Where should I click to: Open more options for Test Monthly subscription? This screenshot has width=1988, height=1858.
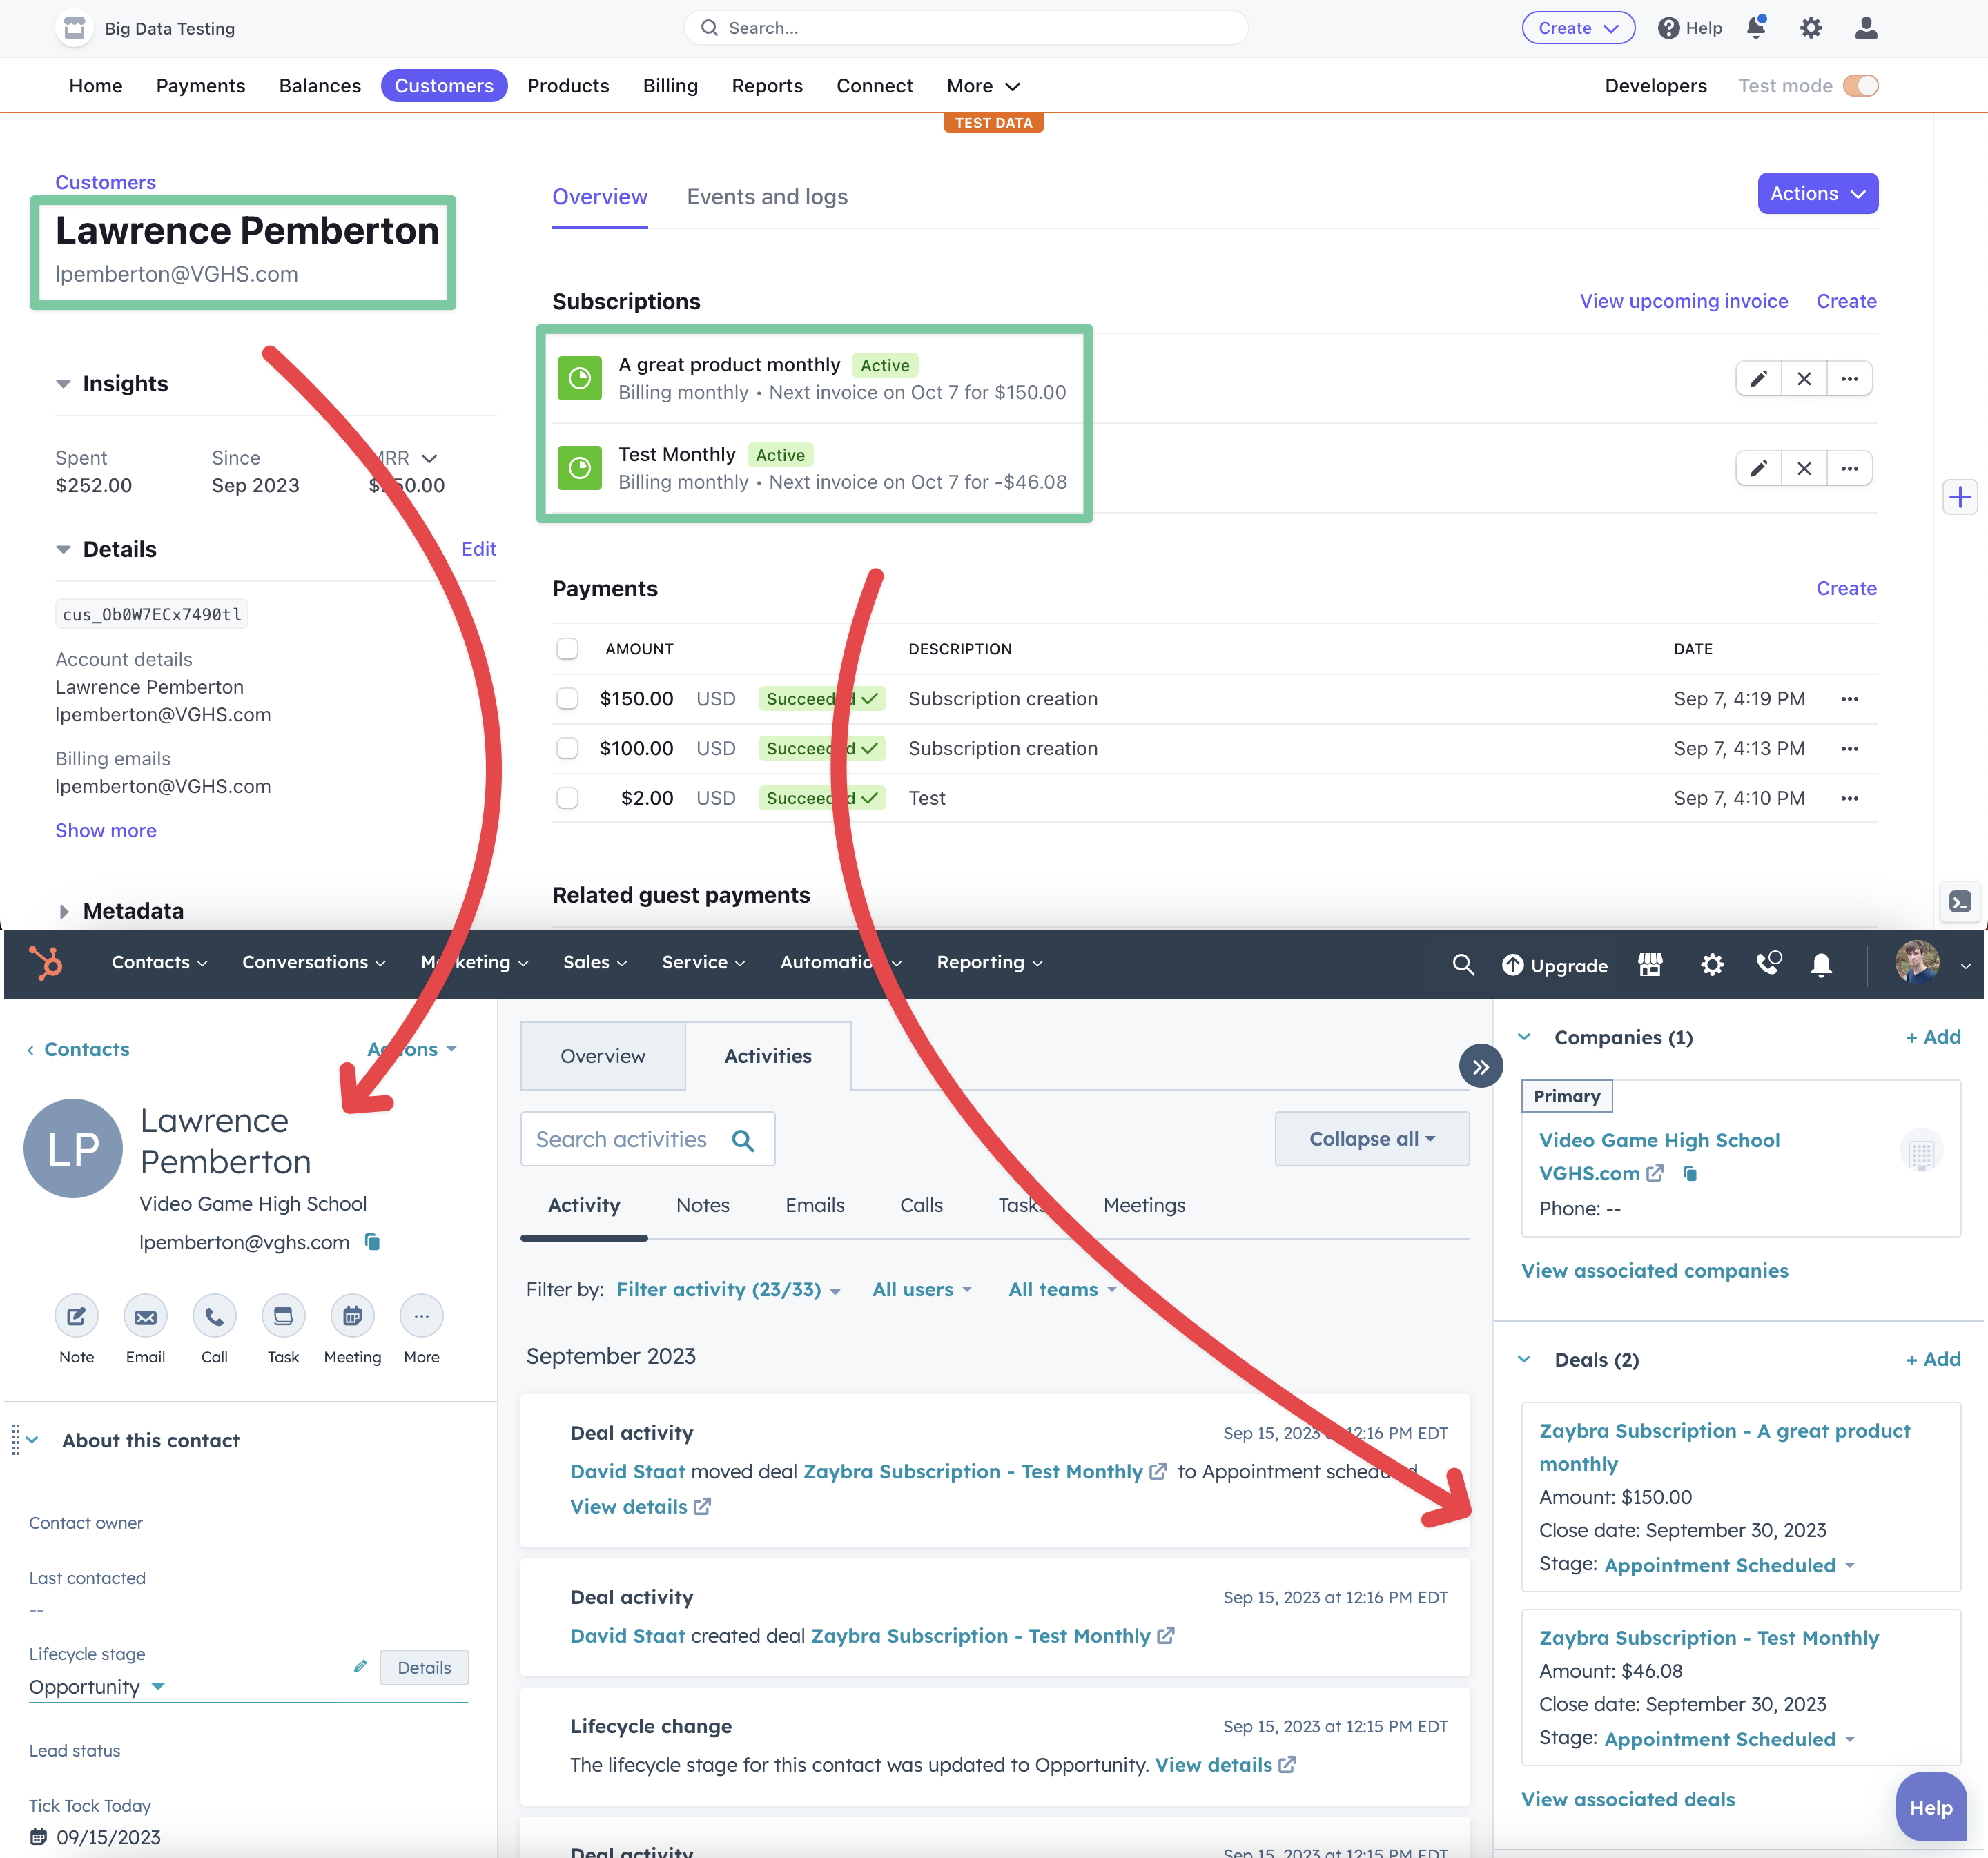point(1850,468)
